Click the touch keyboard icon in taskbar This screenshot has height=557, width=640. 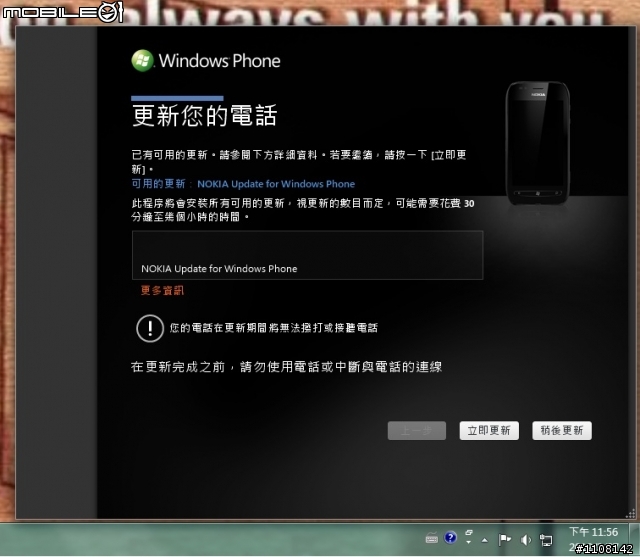[431, 539]
